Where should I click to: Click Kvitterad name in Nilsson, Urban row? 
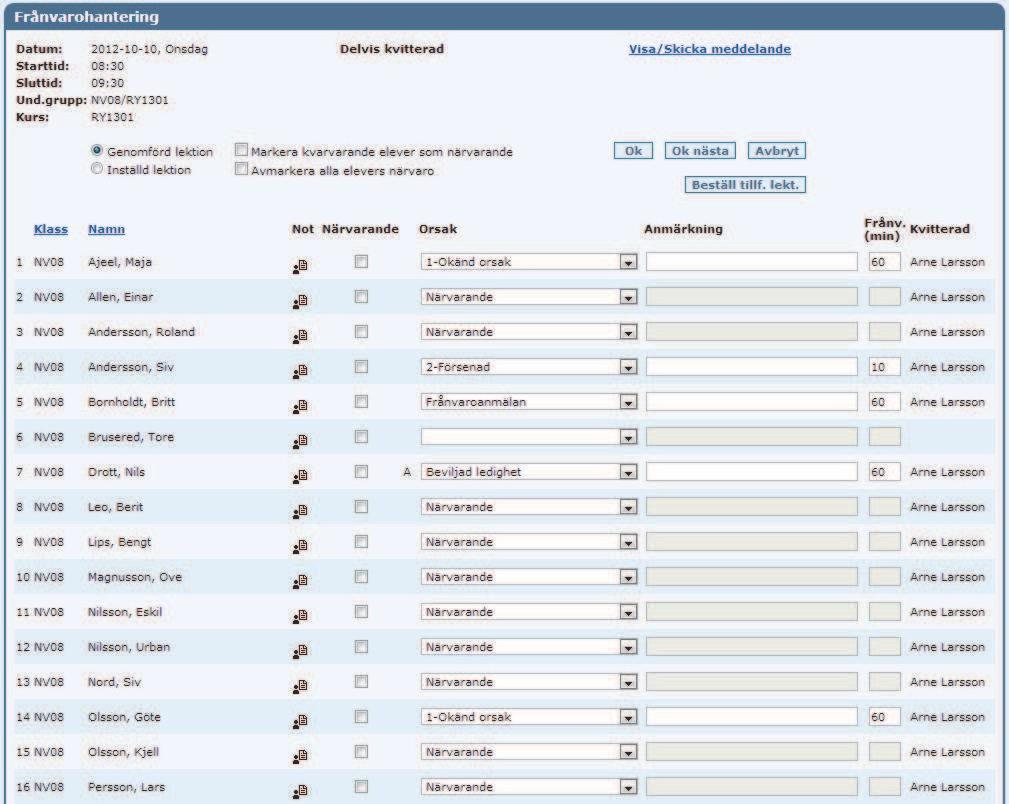(947, 647)
